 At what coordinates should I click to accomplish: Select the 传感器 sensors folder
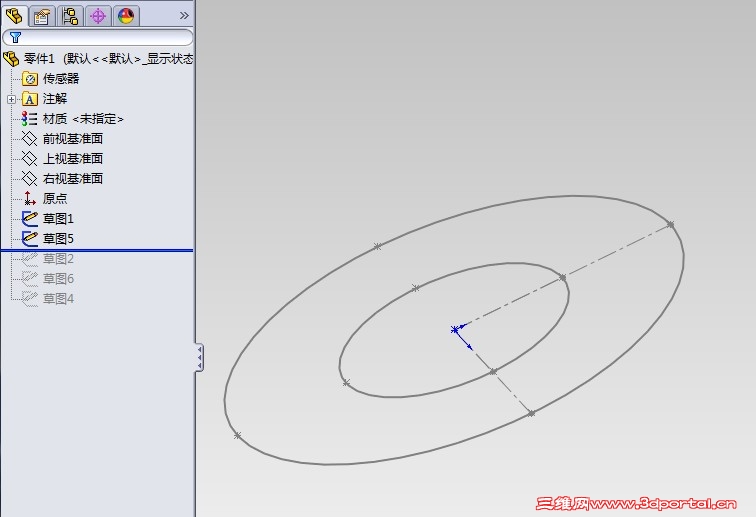click(x=61, y=79)
